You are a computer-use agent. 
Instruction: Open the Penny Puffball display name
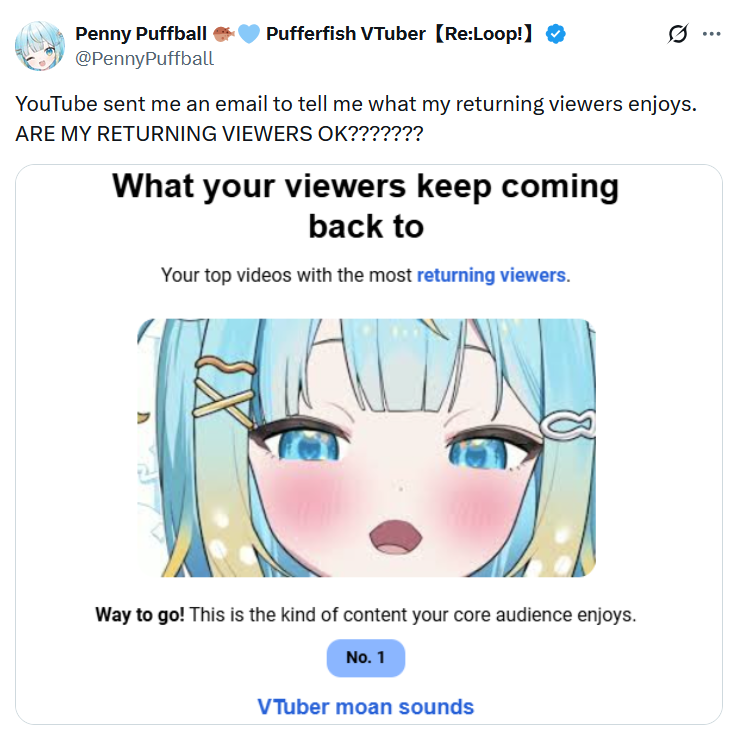(x=141, y=34)
